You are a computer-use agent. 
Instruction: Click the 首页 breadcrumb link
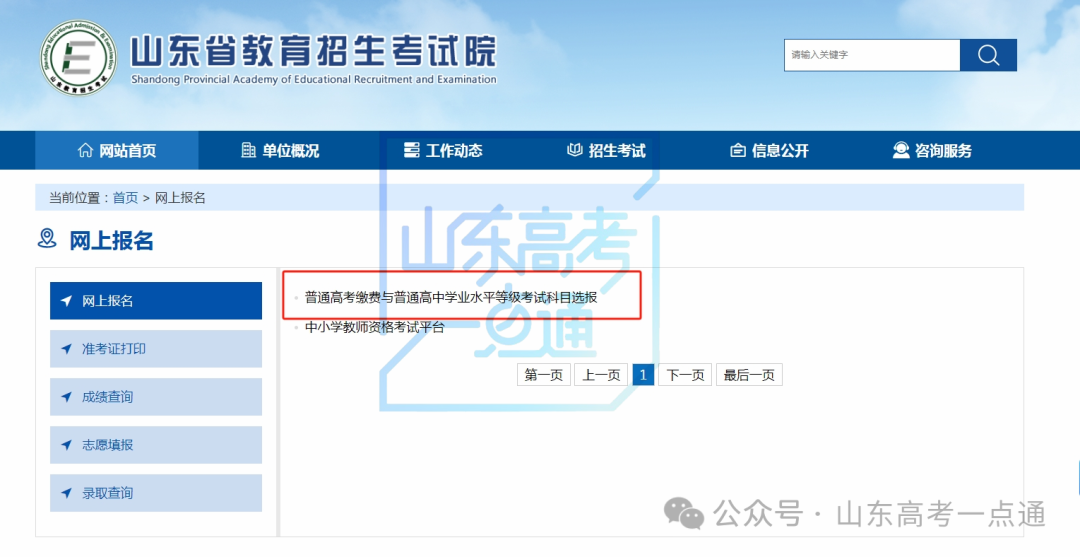click(x=125, y=198)
